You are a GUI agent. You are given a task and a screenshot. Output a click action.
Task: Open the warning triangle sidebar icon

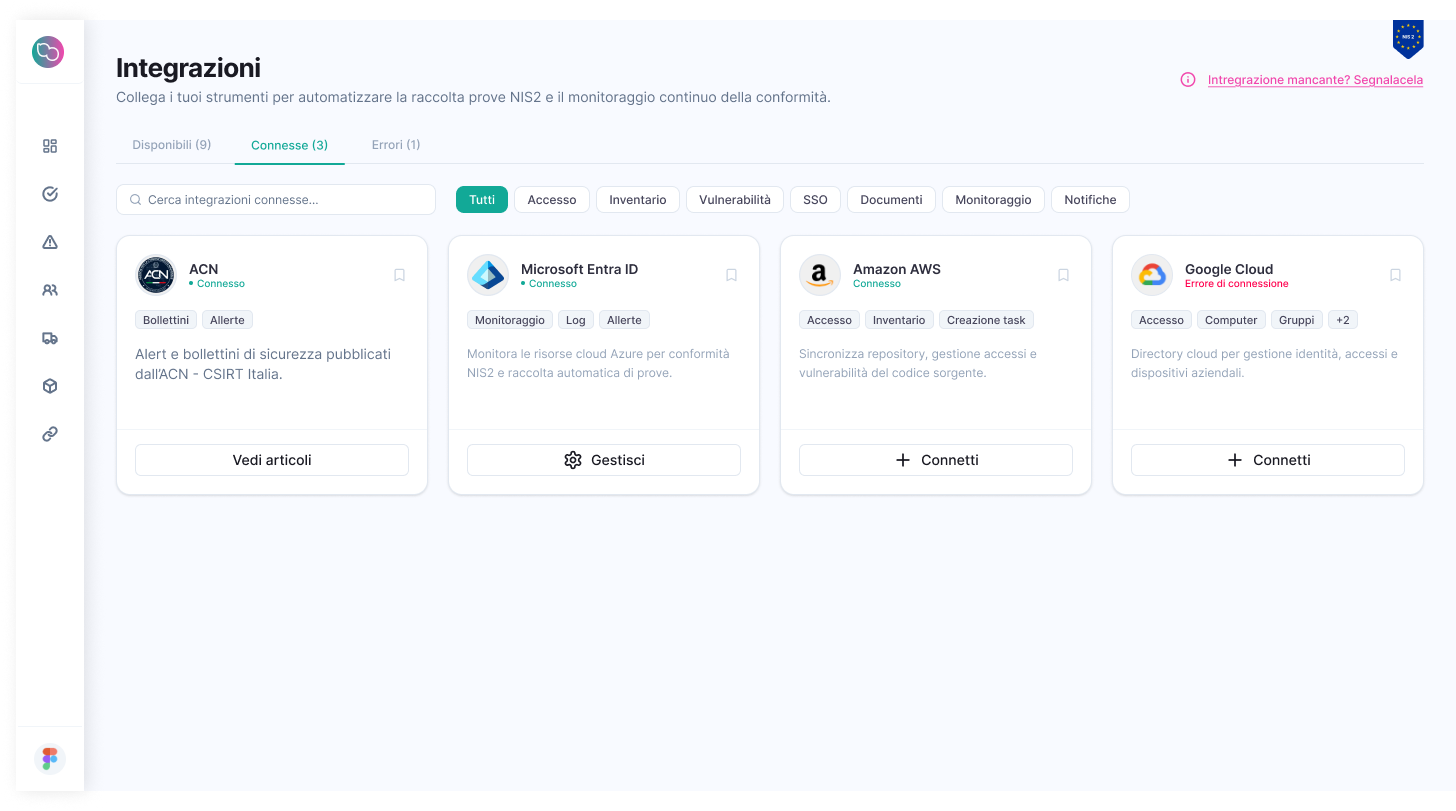(x=50, y=242)
